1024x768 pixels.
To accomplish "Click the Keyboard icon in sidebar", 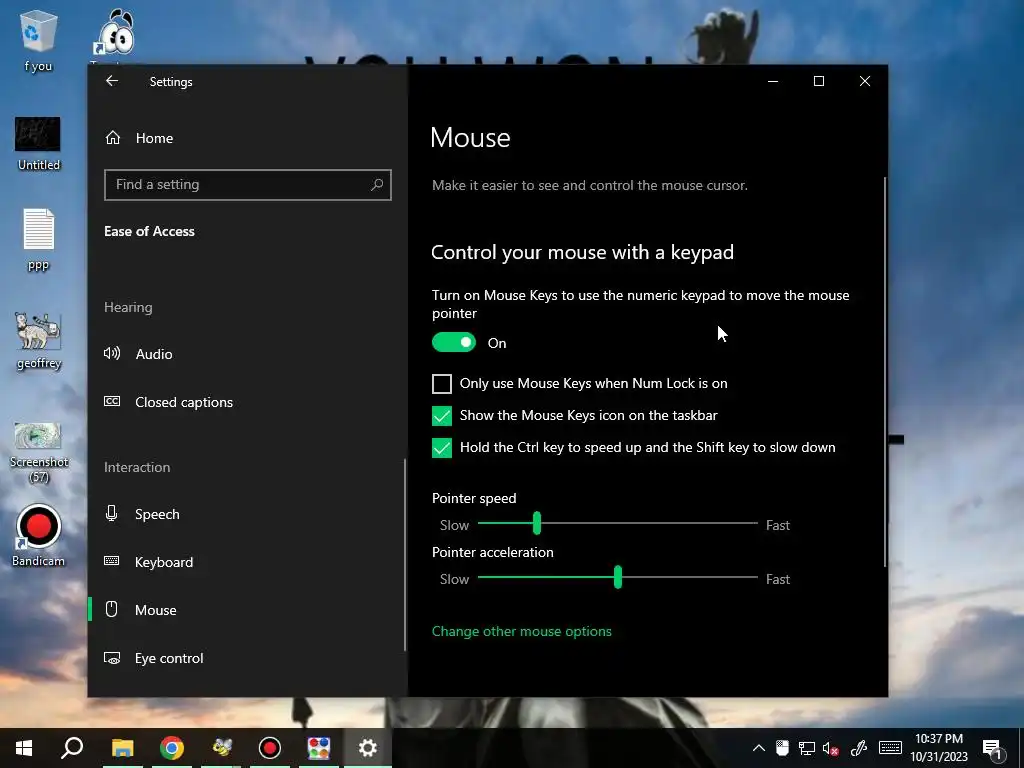I will point(112,561).
